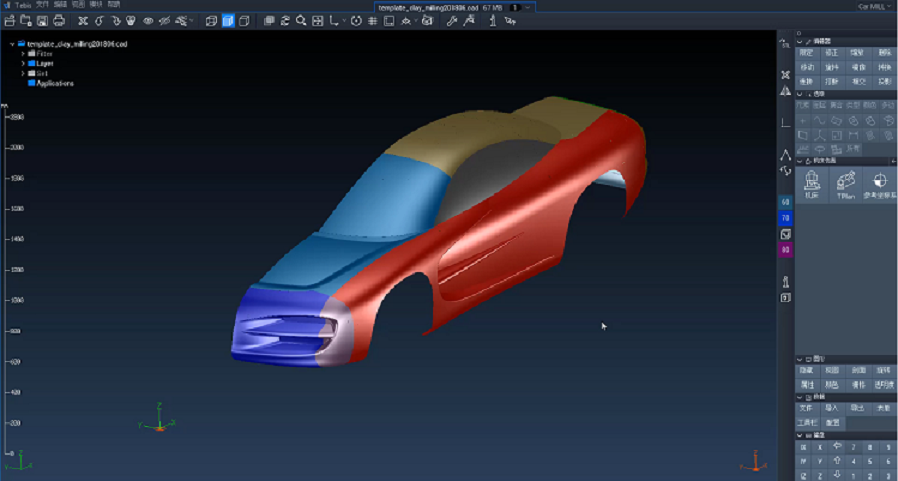Screen dimensions: 898x481
Task: Click the small arrow at reference panel's right edge
Action: (894, 161)
